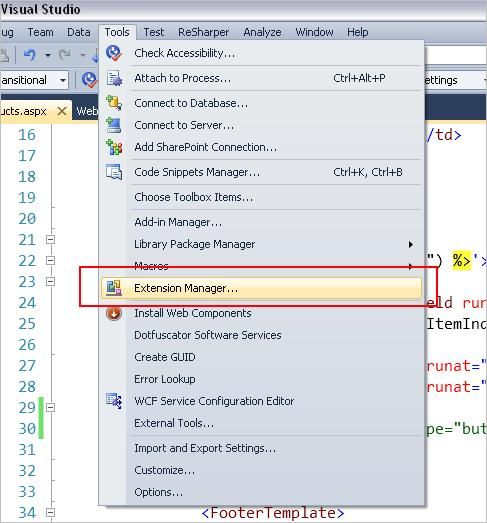The width and height of the screenshot is (487, 523).
Task: Select Connect to Database menu entry
Action: point(262,103)
